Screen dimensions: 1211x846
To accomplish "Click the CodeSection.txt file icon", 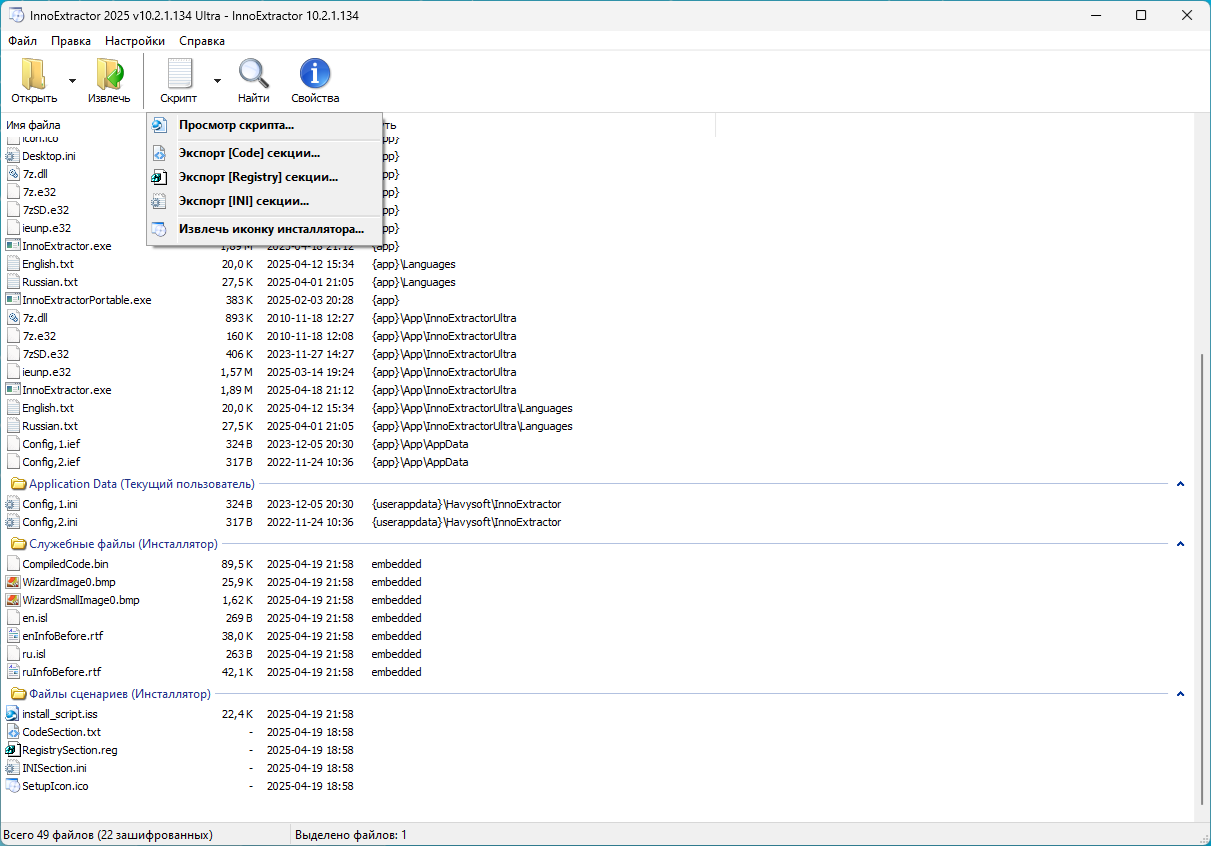I will pos(13,732).
